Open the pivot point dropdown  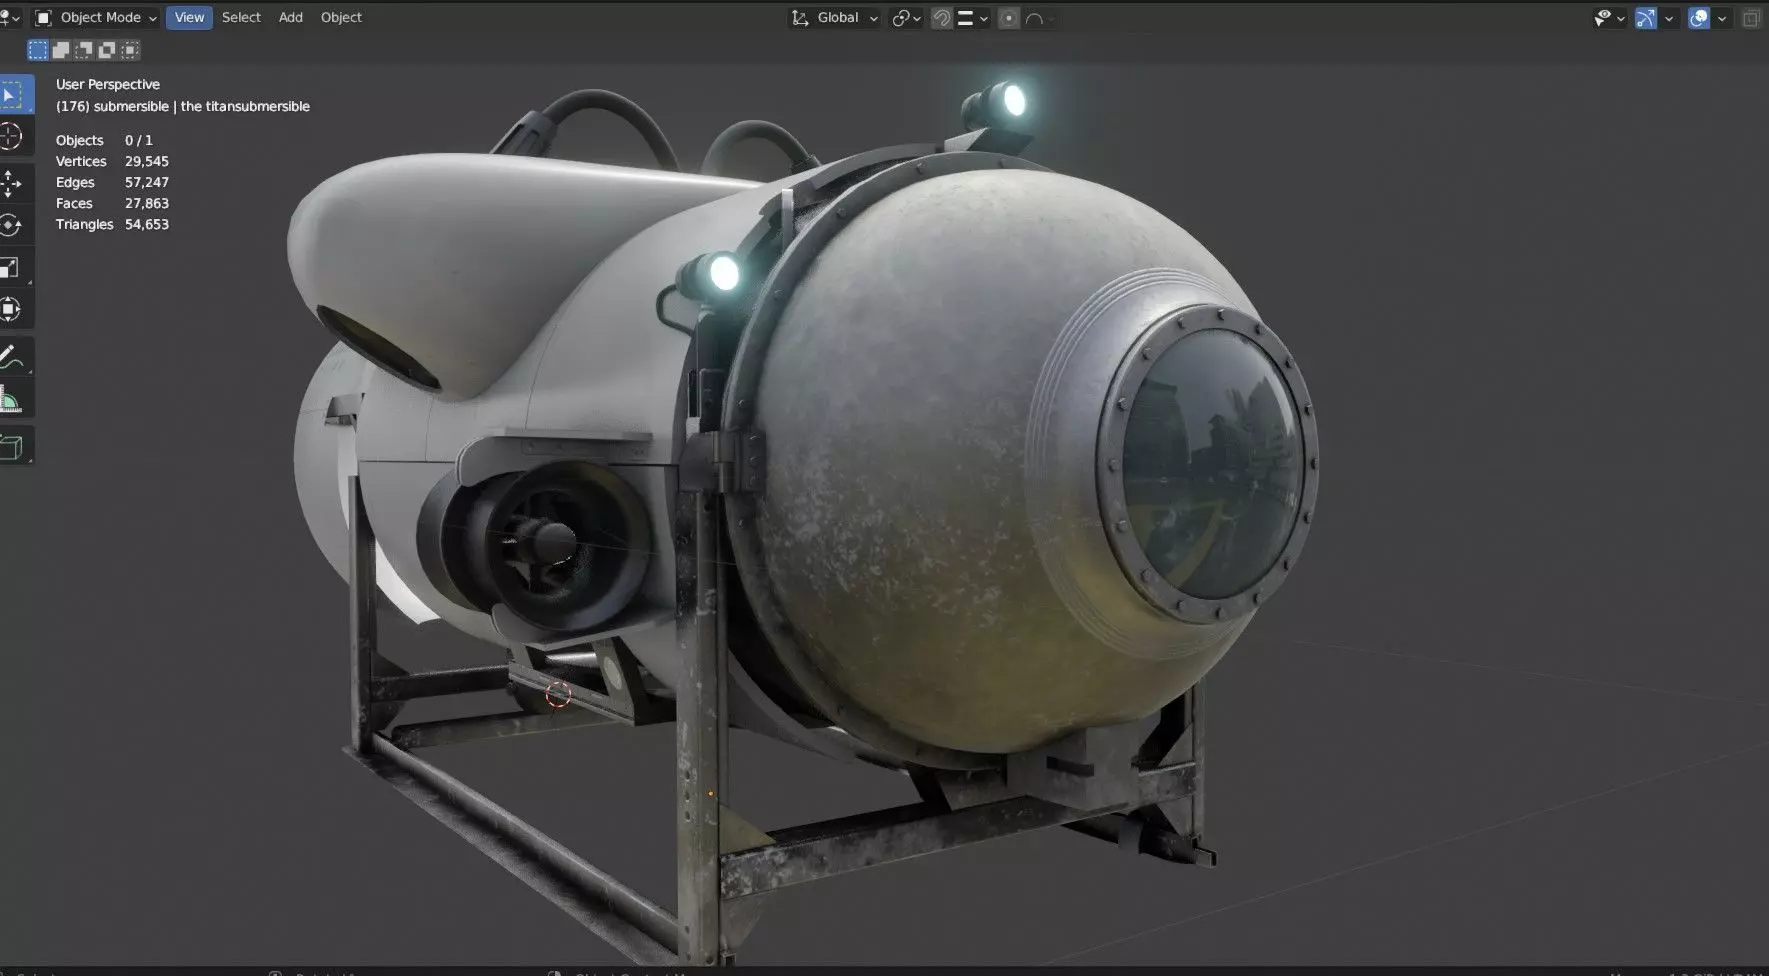pos(908,18)
